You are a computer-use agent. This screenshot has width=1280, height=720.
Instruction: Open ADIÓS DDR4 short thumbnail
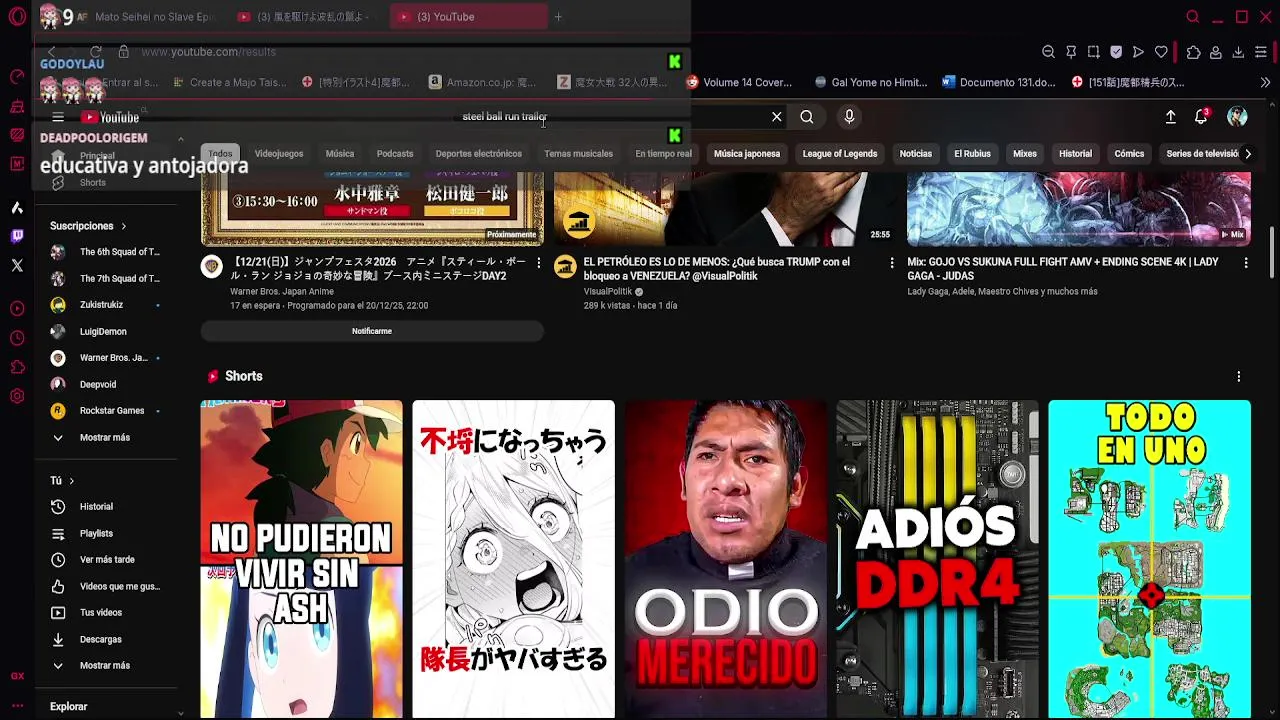(937, 559)
